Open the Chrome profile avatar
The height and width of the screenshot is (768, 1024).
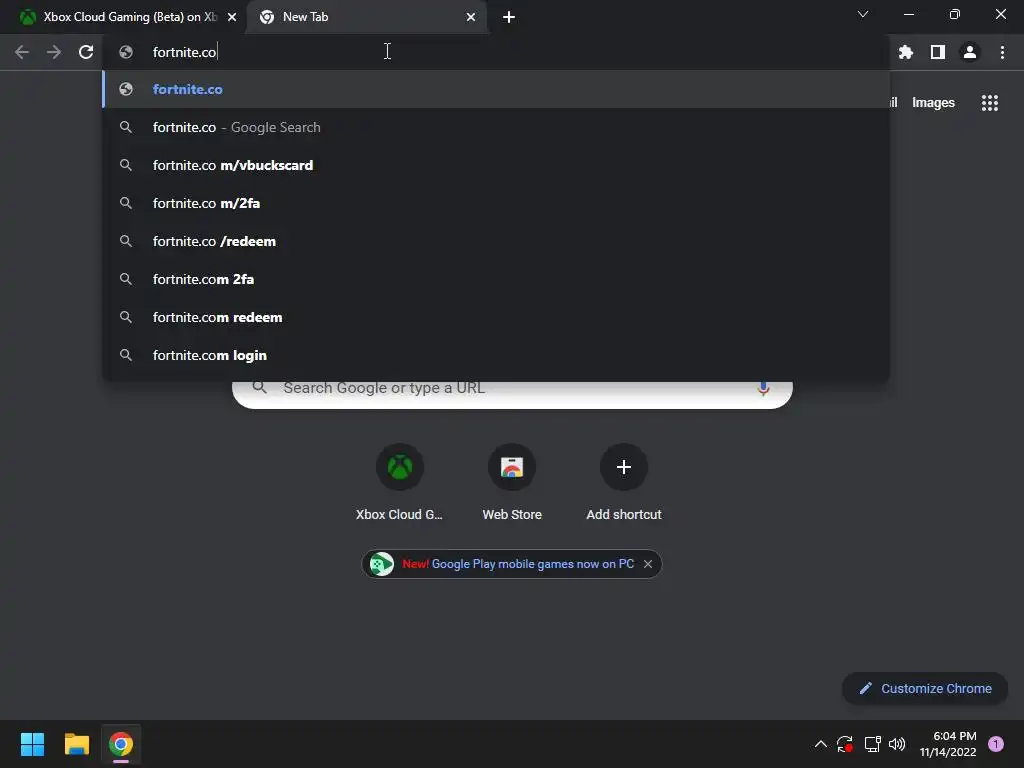click(970, 52)
